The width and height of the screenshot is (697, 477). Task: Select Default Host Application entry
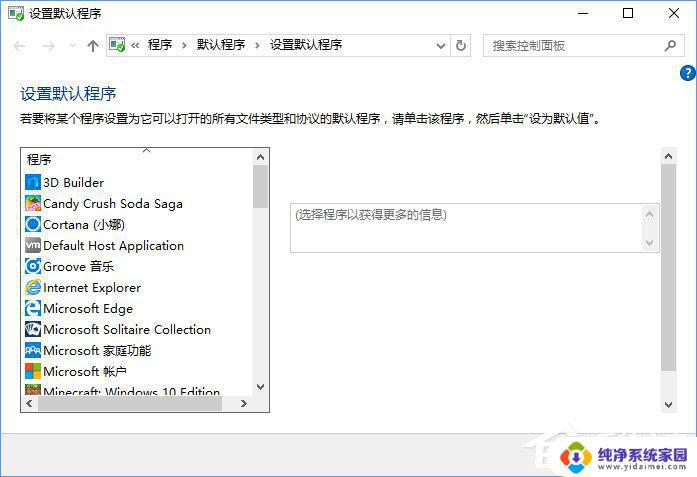[113, 245]
